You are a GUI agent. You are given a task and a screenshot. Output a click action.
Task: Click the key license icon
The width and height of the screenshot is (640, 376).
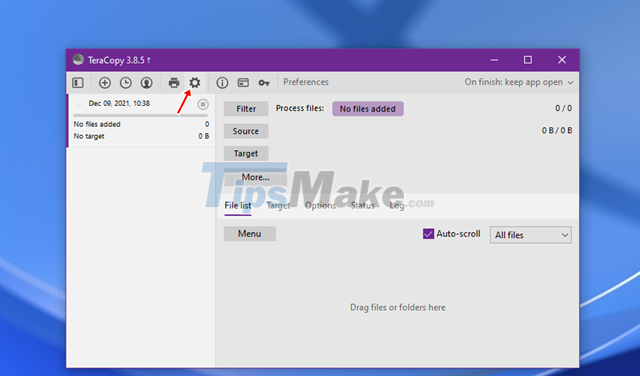[264, 83]
